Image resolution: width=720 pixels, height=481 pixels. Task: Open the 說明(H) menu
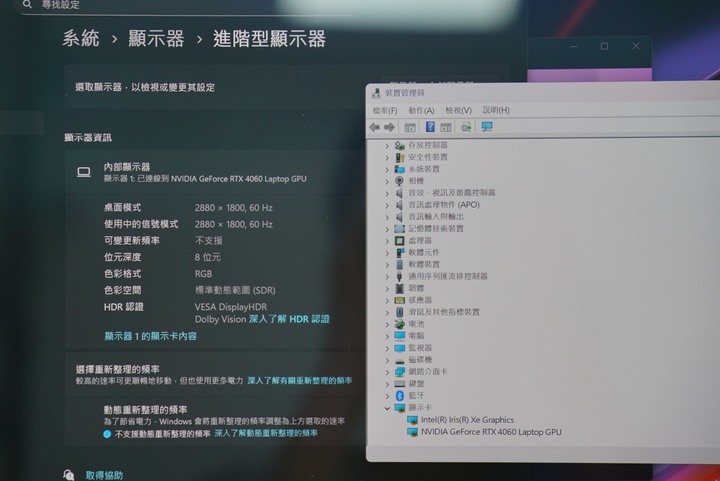click(x=496, y=110)
